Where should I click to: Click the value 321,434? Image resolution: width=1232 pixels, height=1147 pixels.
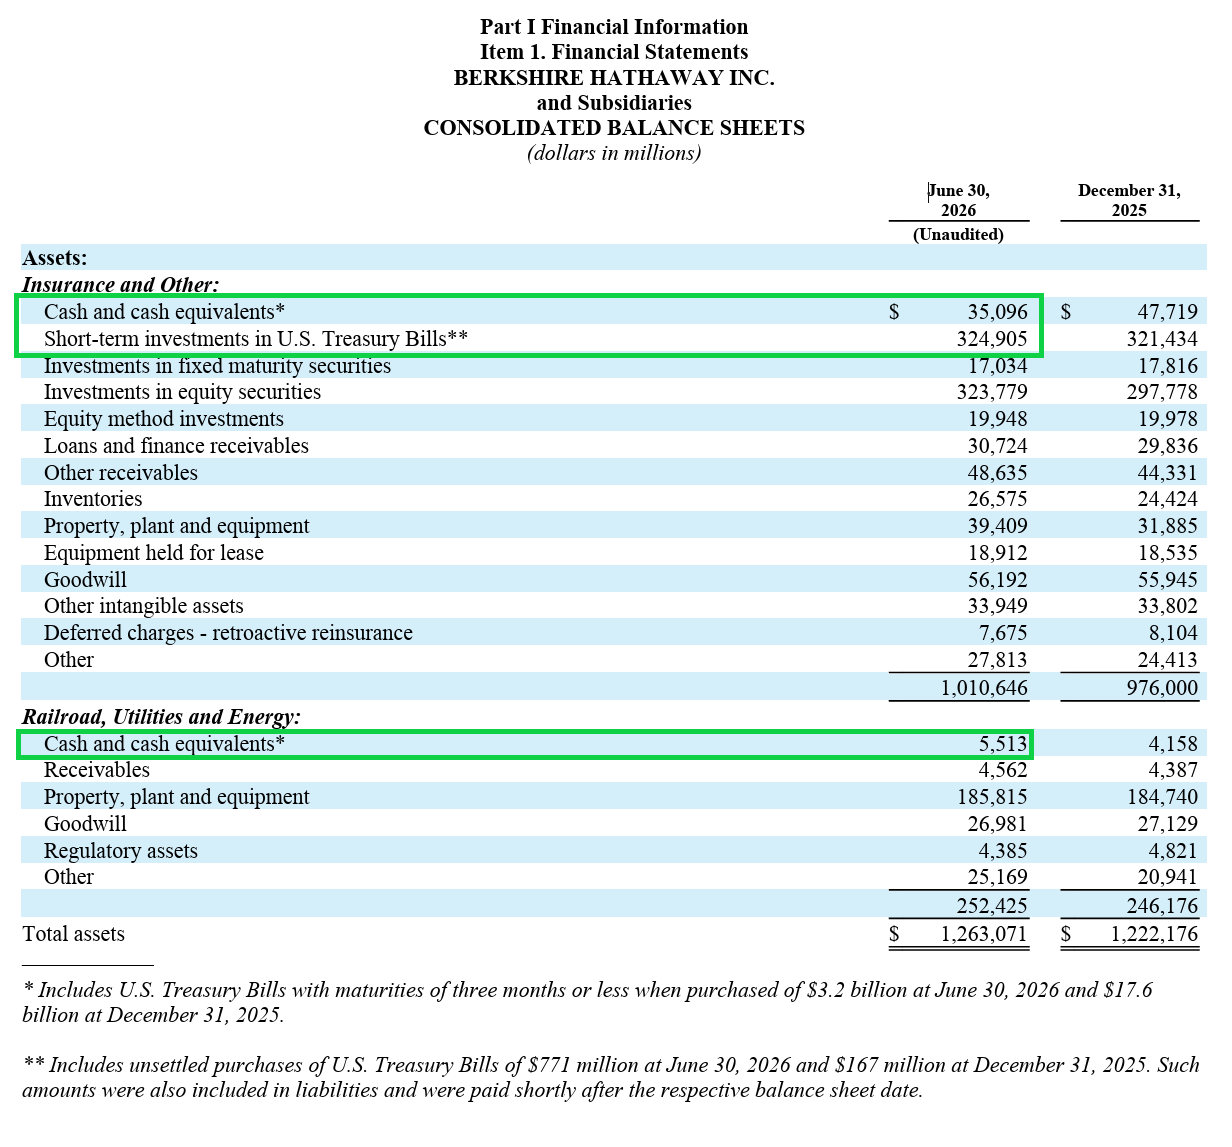1162,339
